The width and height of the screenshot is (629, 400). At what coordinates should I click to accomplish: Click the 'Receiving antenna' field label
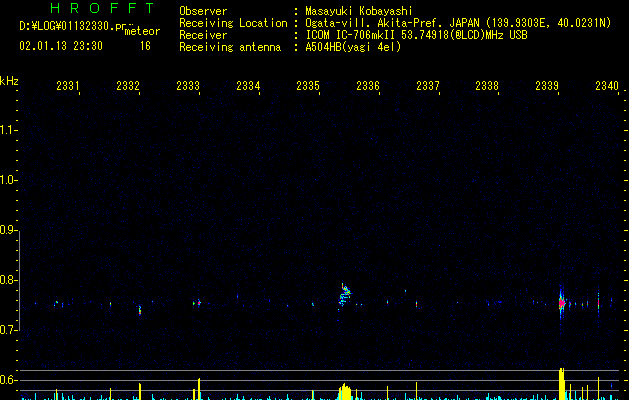click(230, 47)
